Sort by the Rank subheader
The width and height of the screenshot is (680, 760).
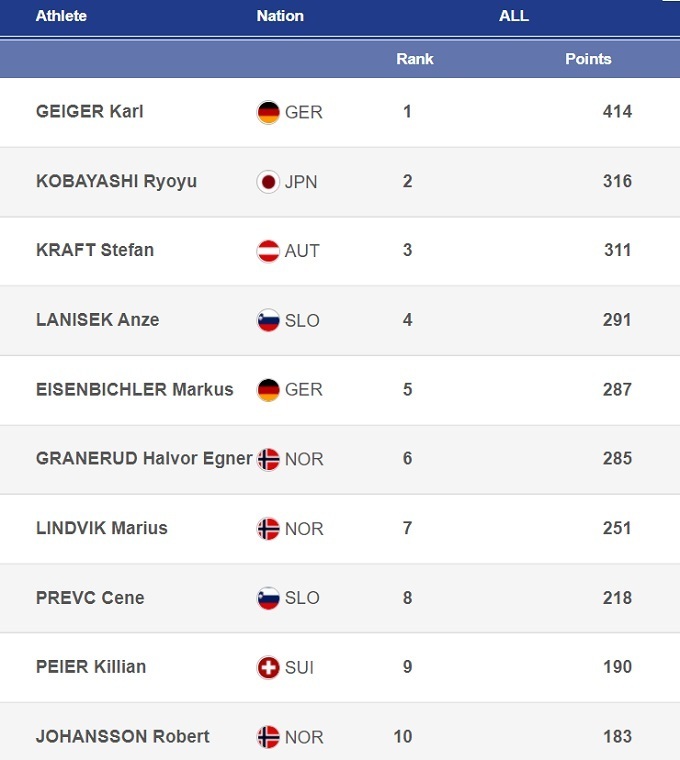point(414,59)
